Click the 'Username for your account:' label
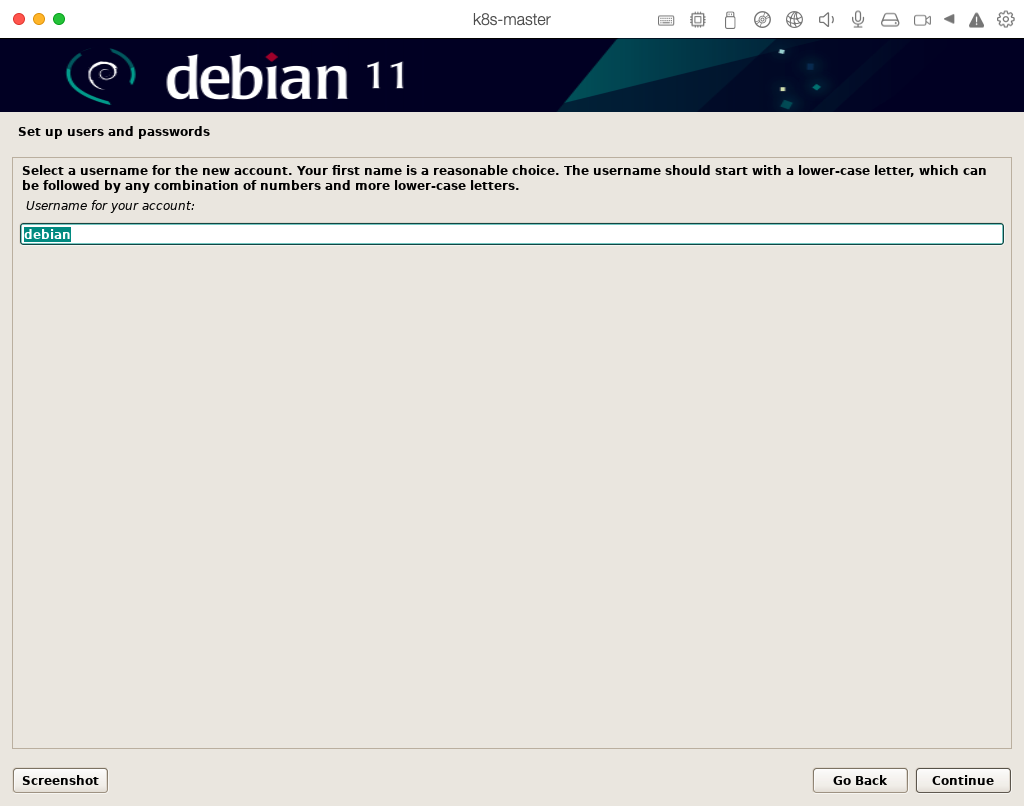Screen dimensions: 1024x806 click(x=110, y=206)
